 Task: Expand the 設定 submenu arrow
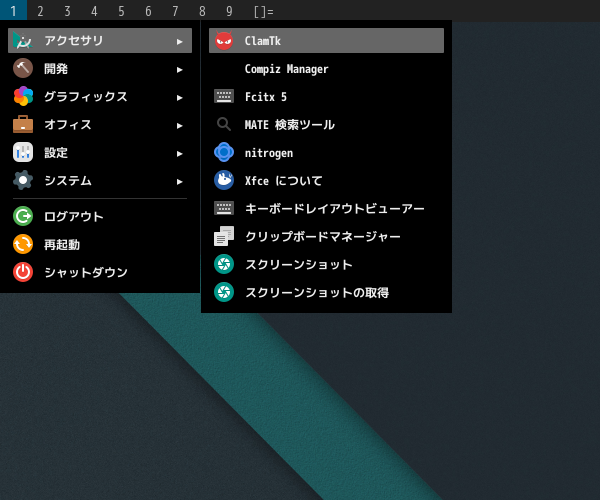[179, 153]
